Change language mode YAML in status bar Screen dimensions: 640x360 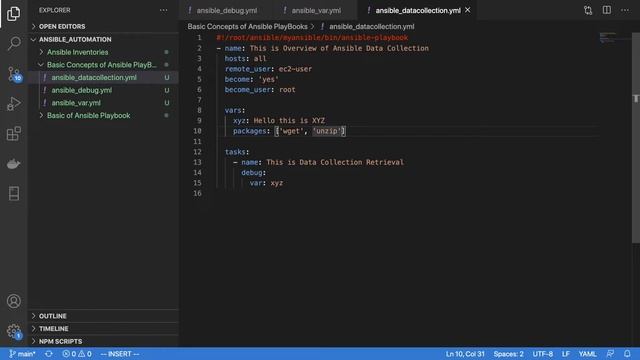[587, 354]
